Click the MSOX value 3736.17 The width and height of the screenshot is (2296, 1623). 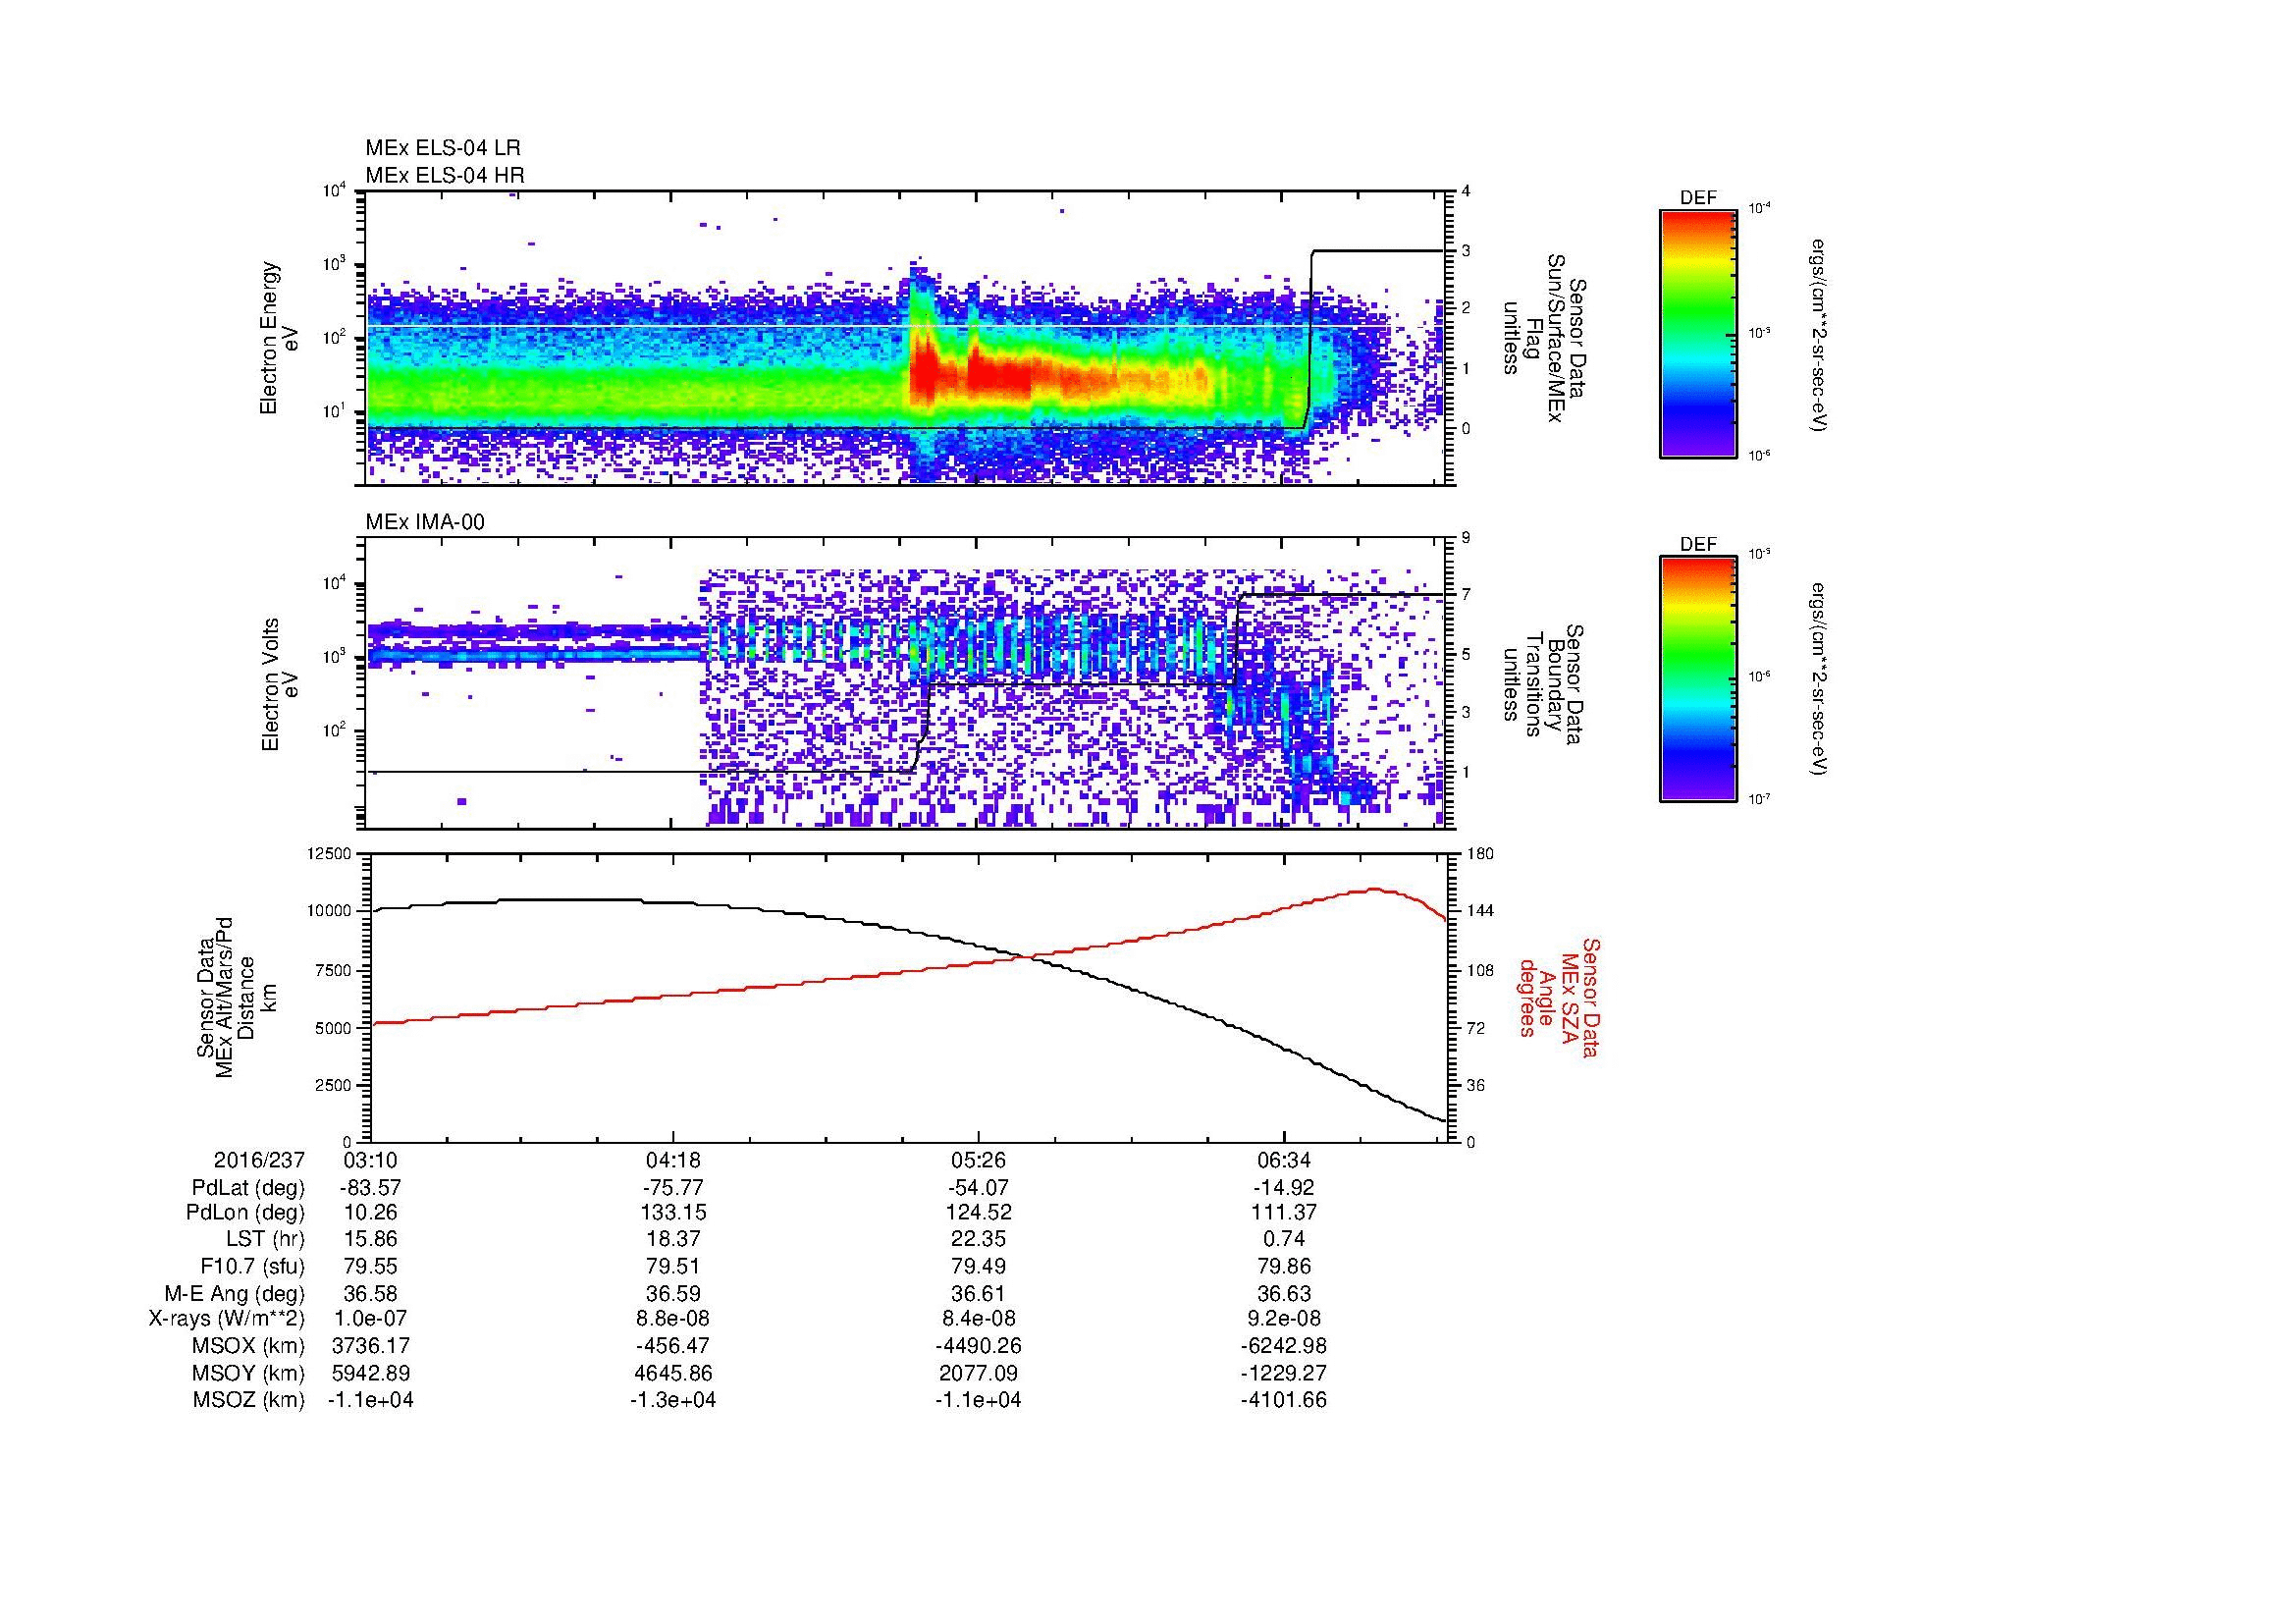(370, 1346)
